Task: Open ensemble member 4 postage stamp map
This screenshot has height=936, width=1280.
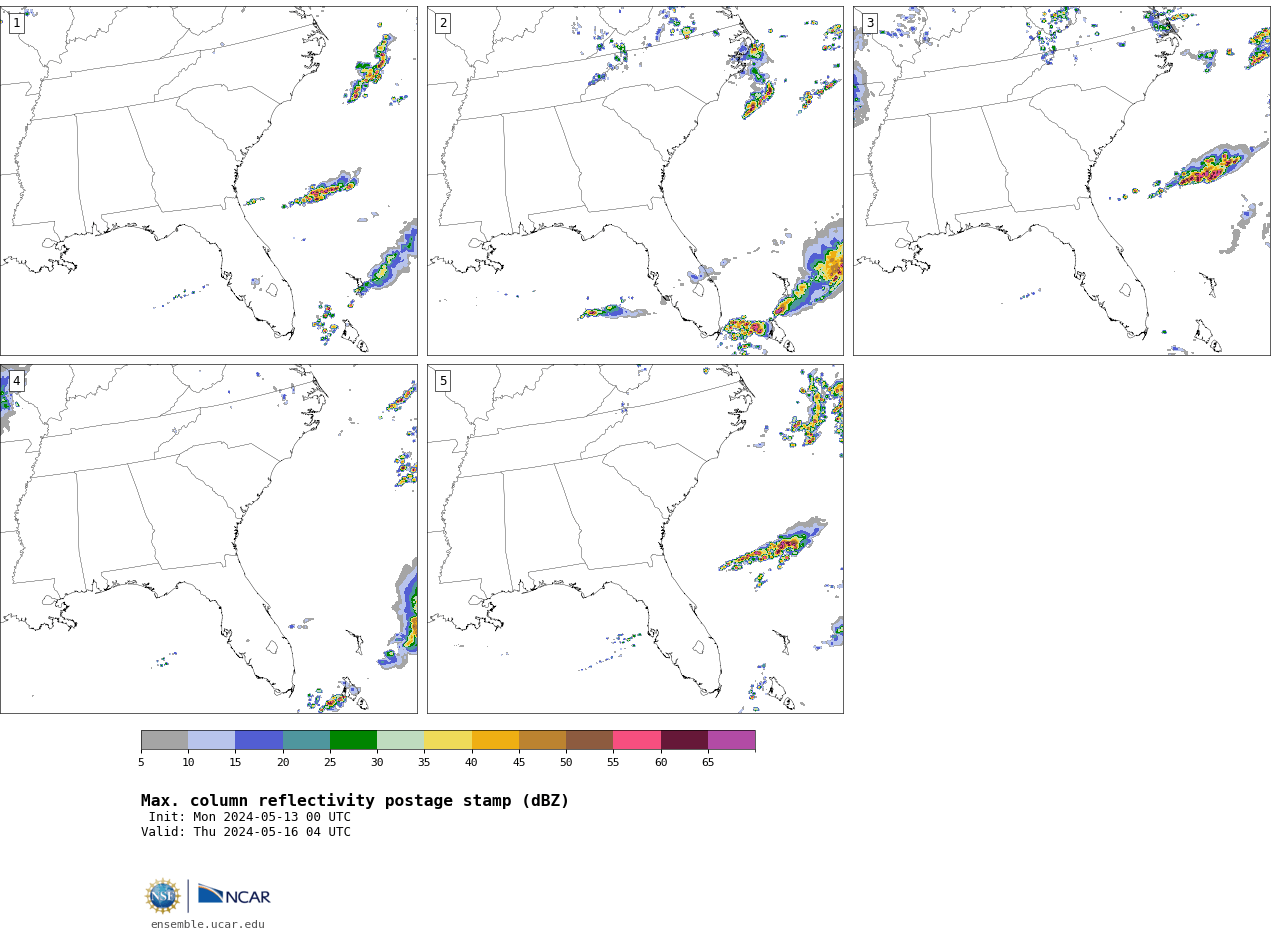Action: (x=208, y=539)
